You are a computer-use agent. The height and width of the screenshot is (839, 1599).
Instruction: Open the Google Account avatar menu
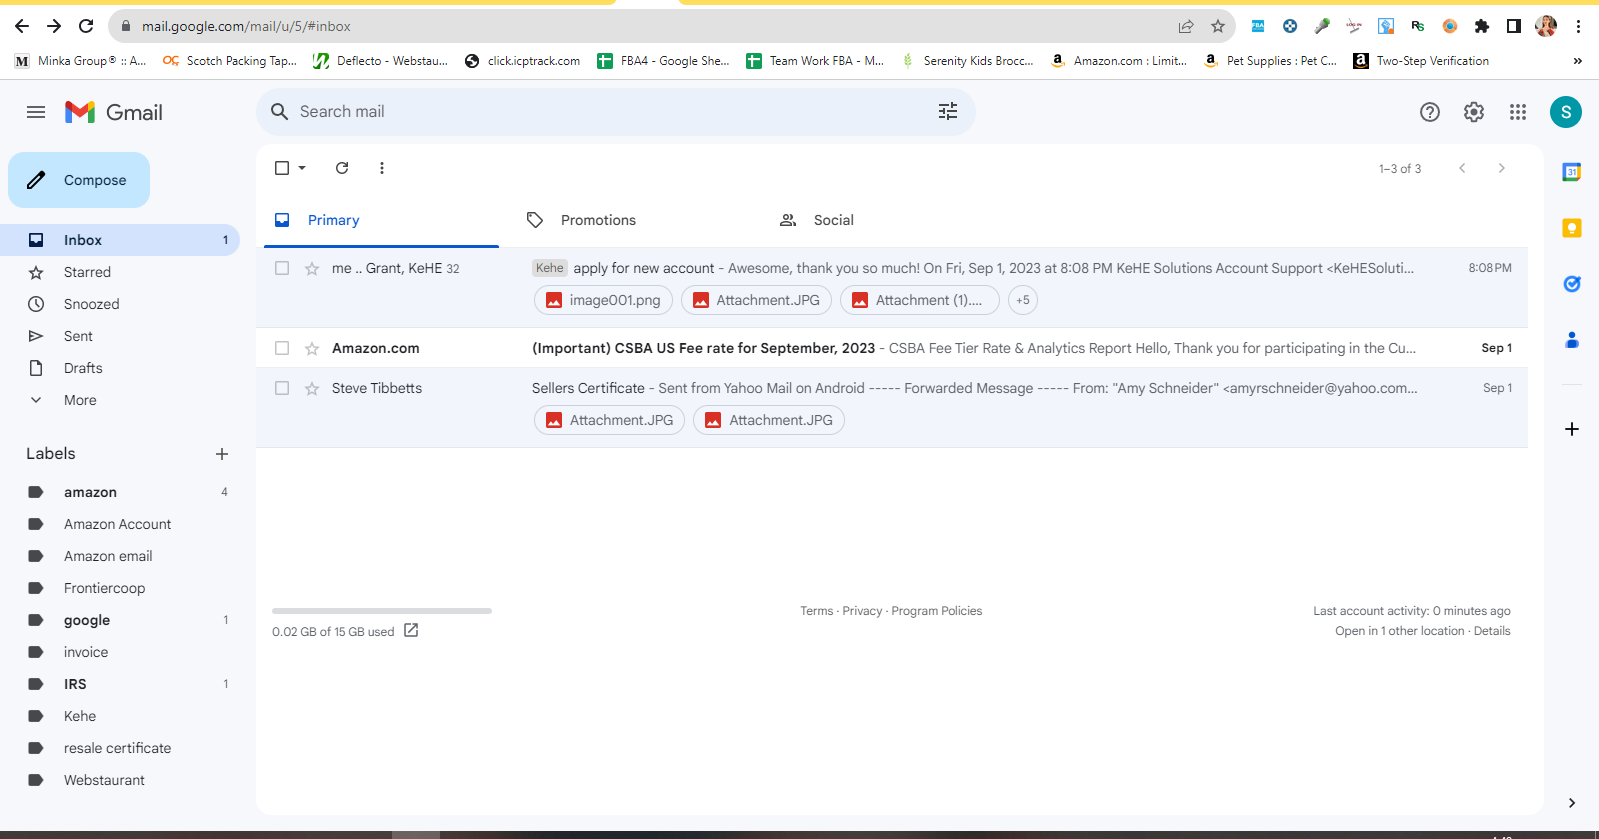pyautogui.click(x=1566, y=112)
